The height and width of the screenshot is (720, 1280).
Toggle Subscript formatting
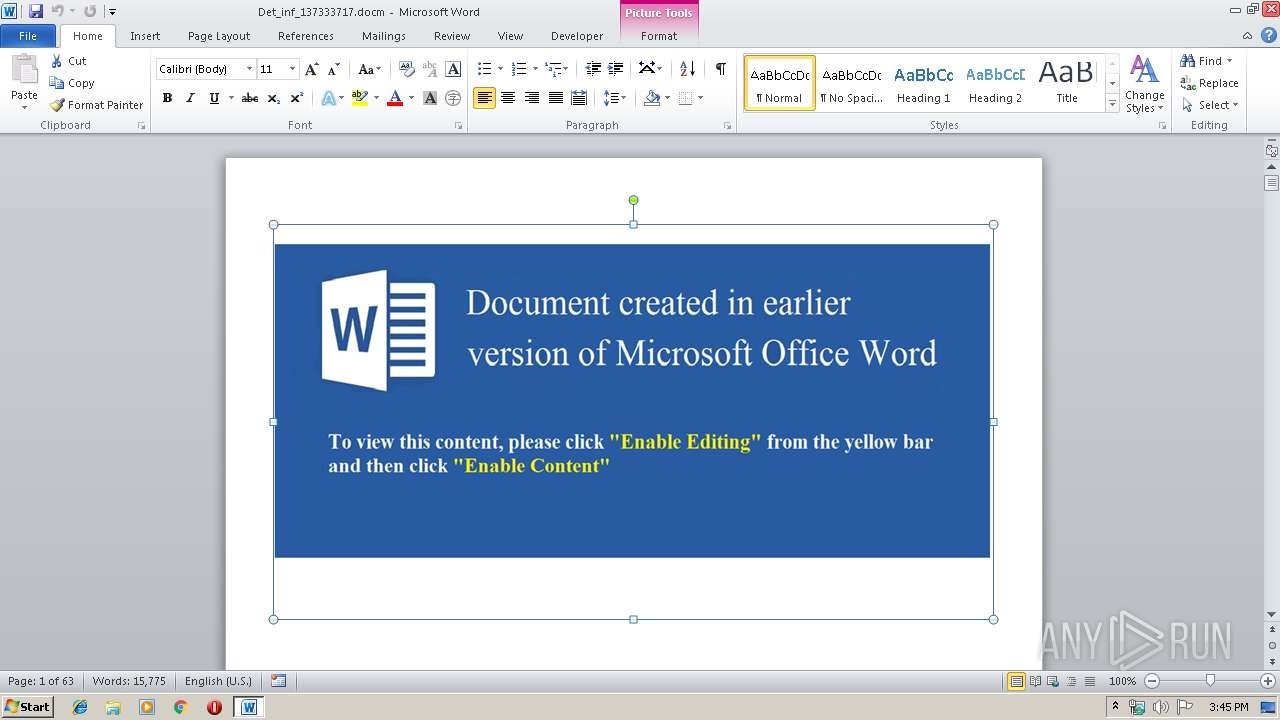tap(274, 98)
